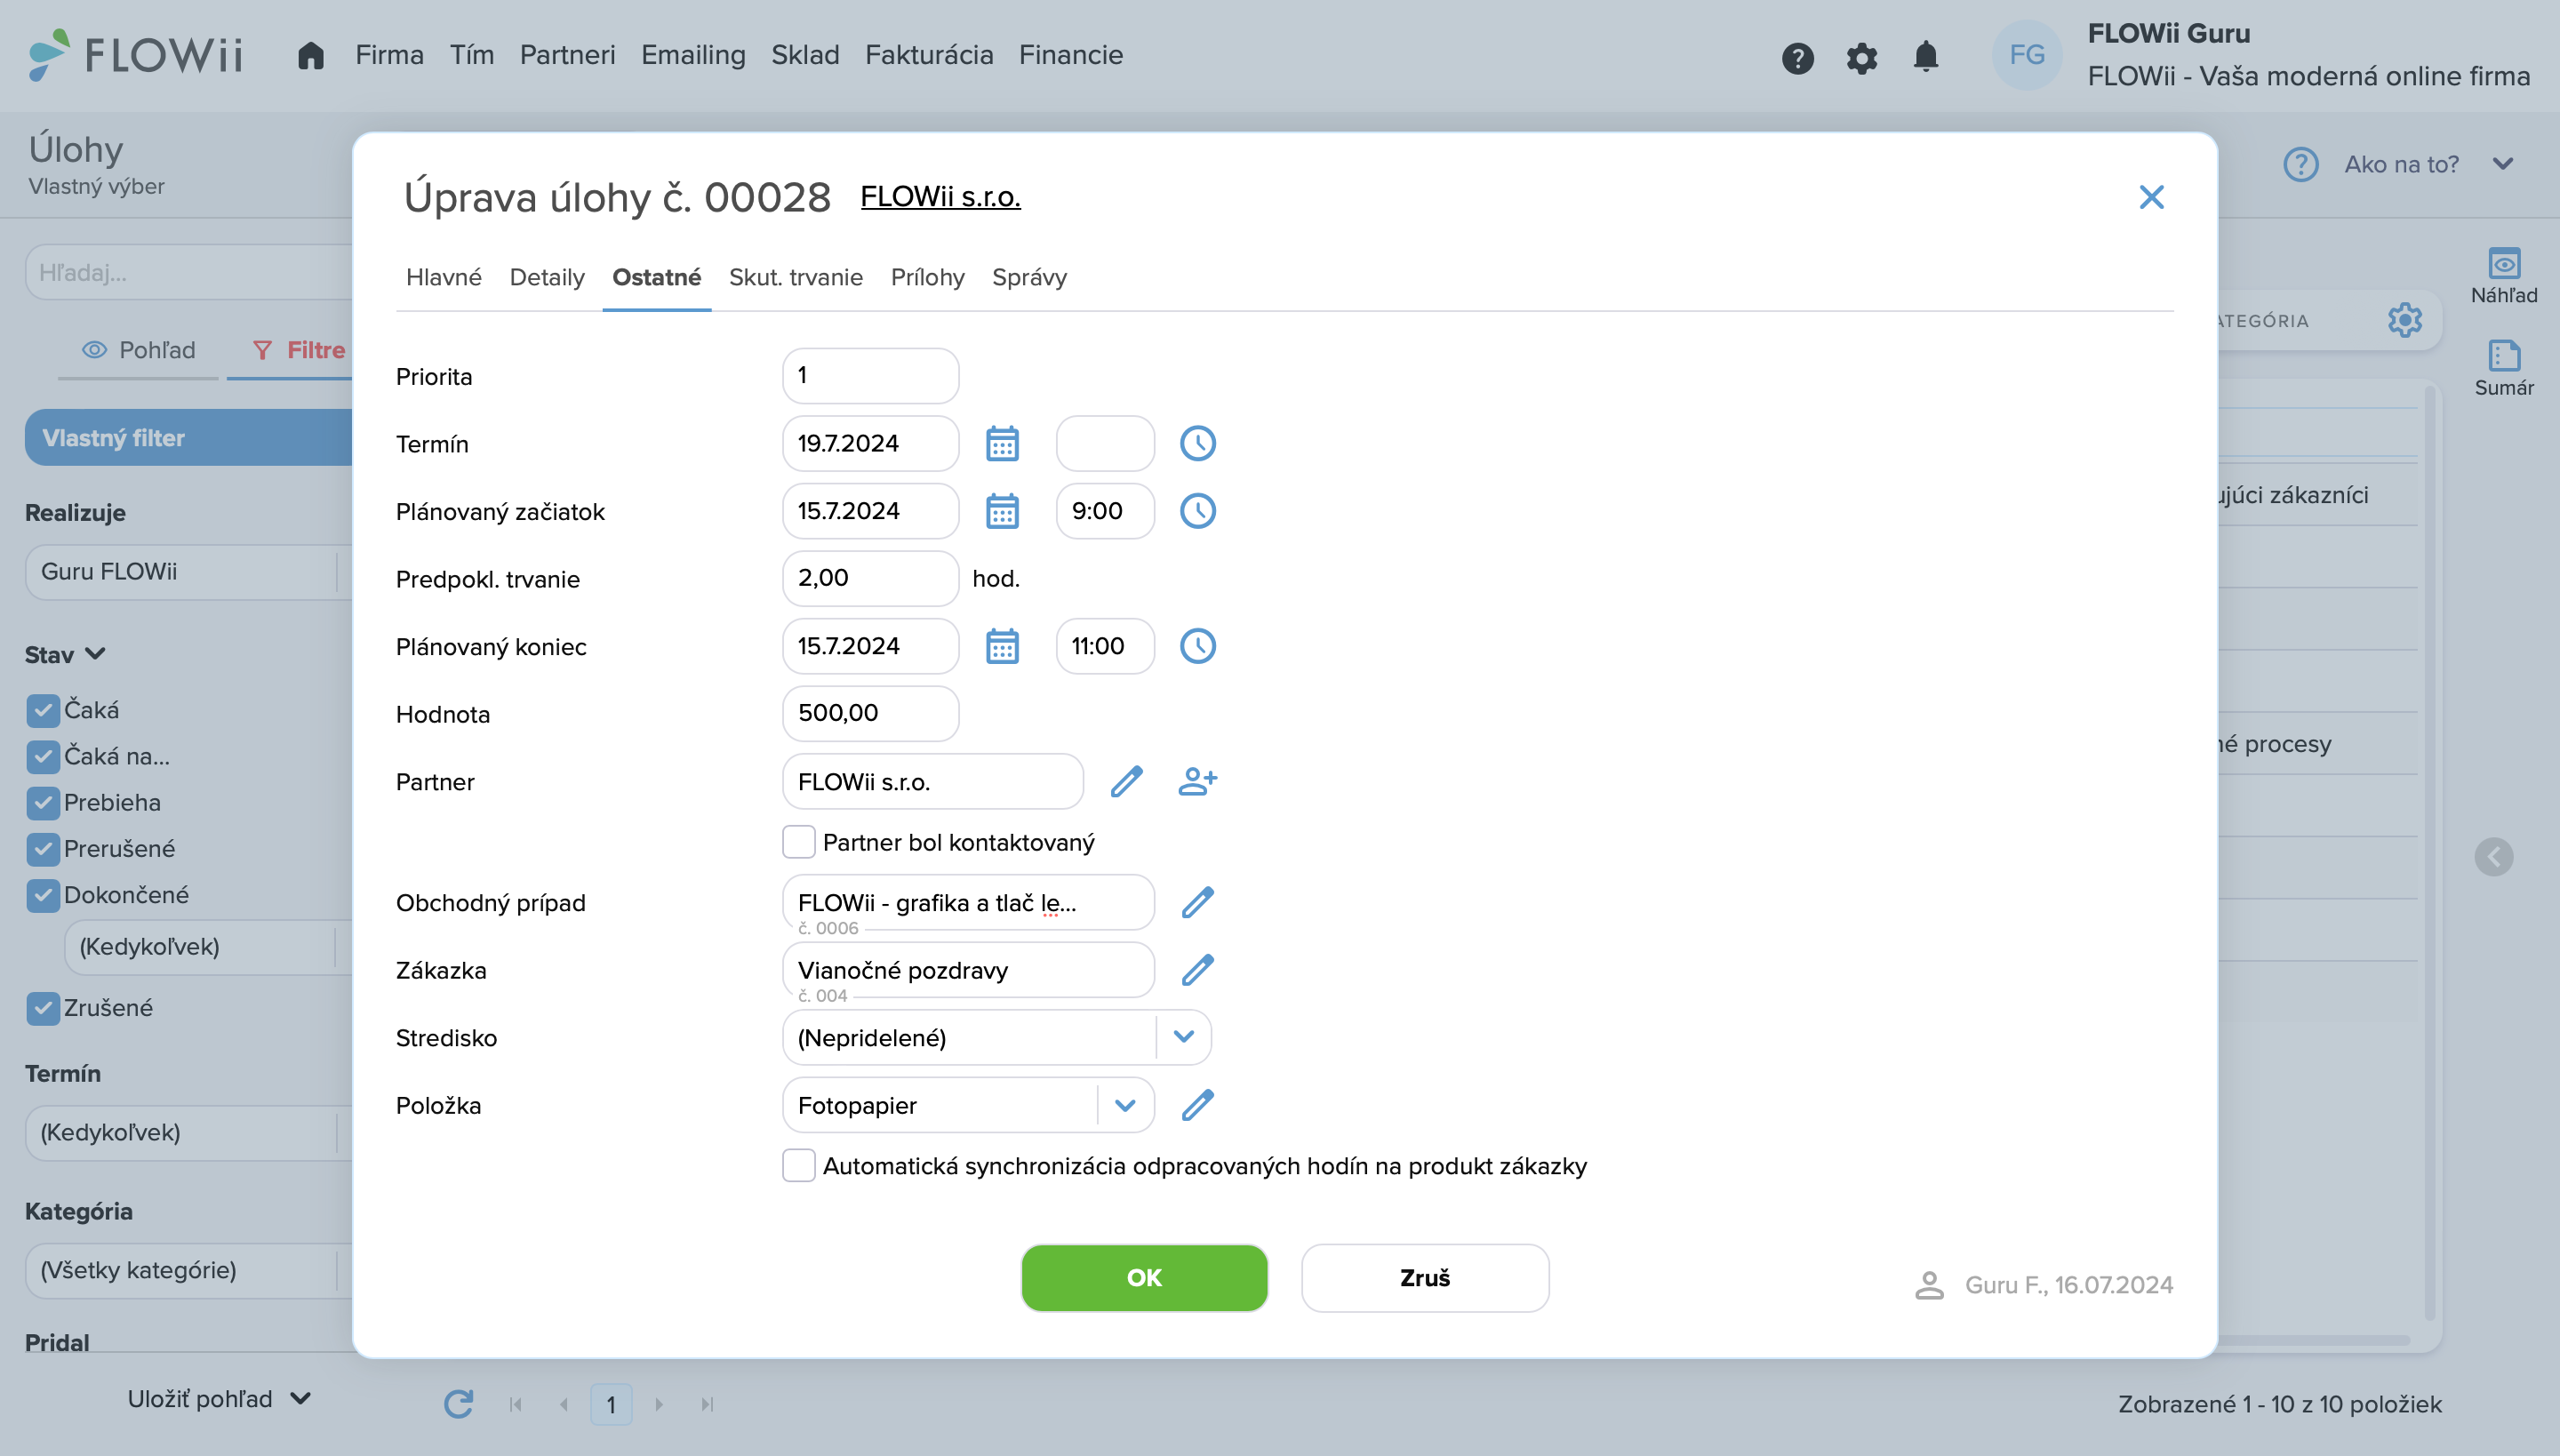Open calendar for Plánovaný začiatok

(x=1002, y=511)
